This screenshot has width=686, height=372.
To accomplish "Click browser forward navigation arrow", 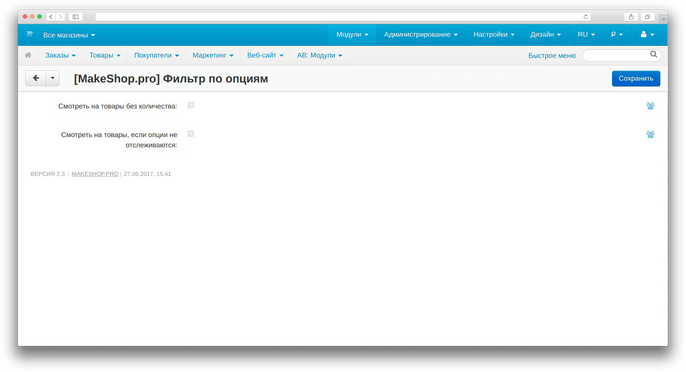I will tap(61, 17).
